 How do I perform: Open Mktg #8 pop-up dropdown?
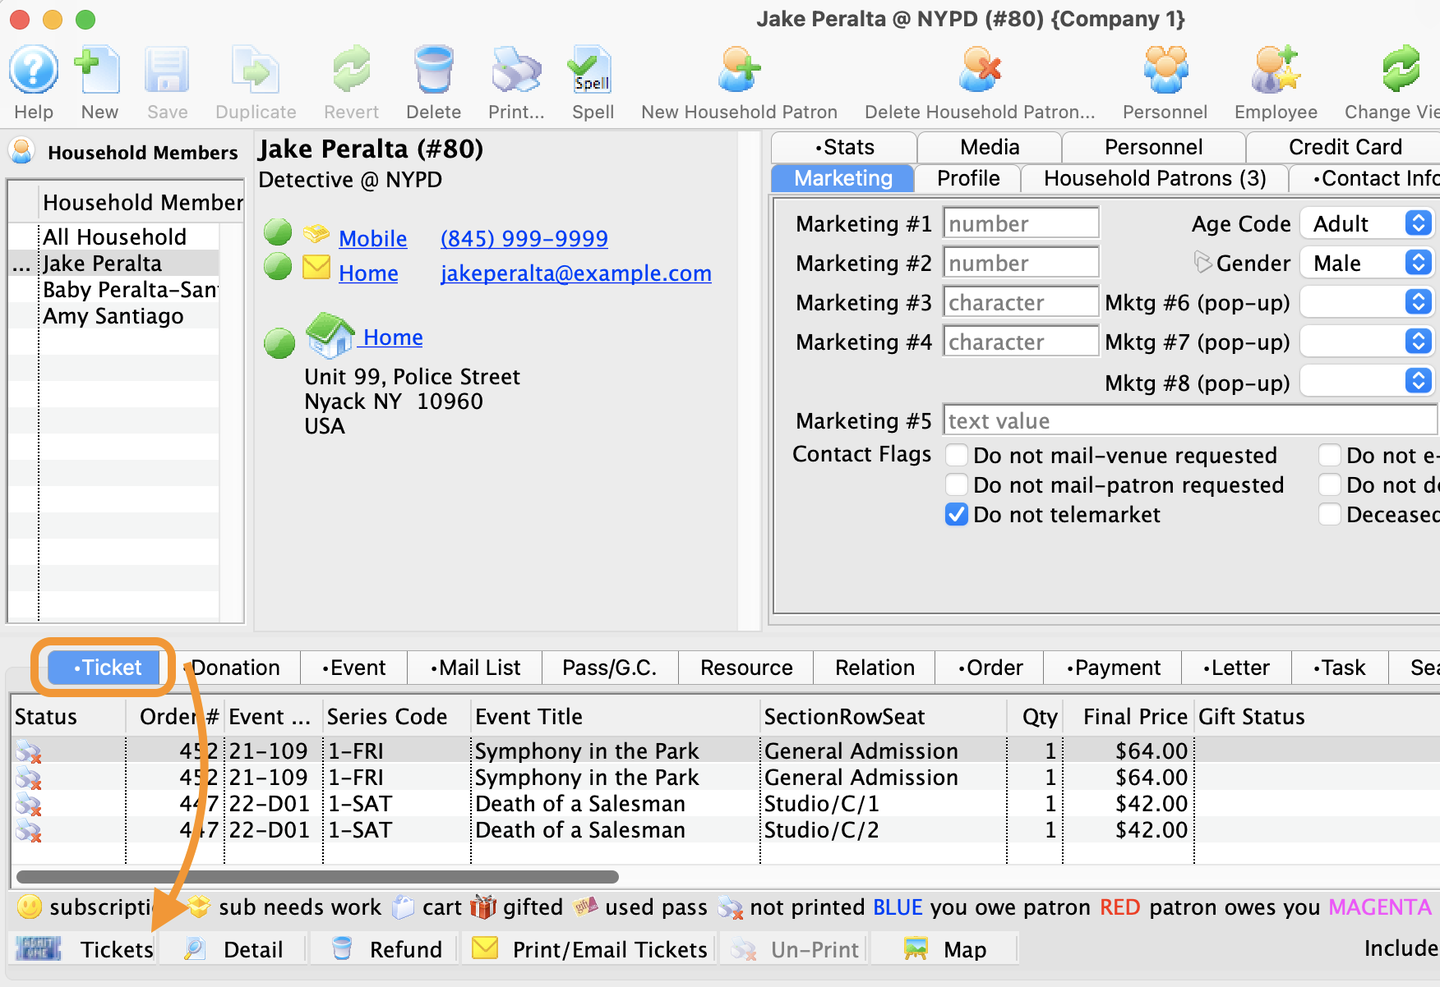pyautogui.click(x=1367, y=381)
